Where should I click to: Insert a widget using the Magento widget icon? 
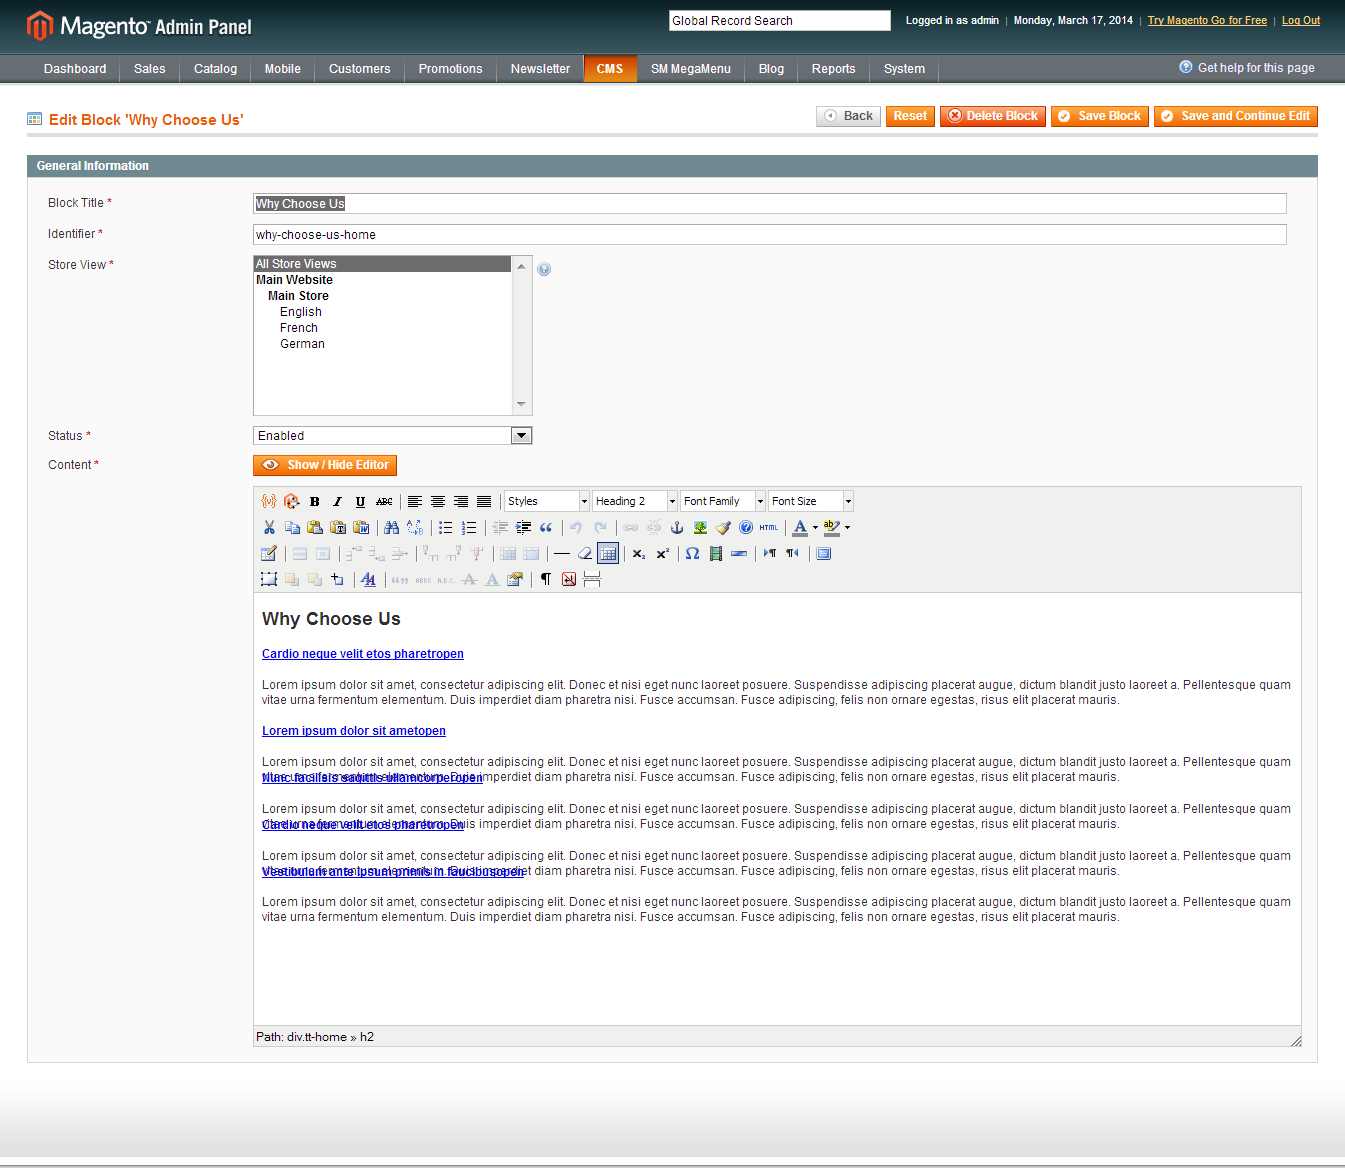point(291,502)
